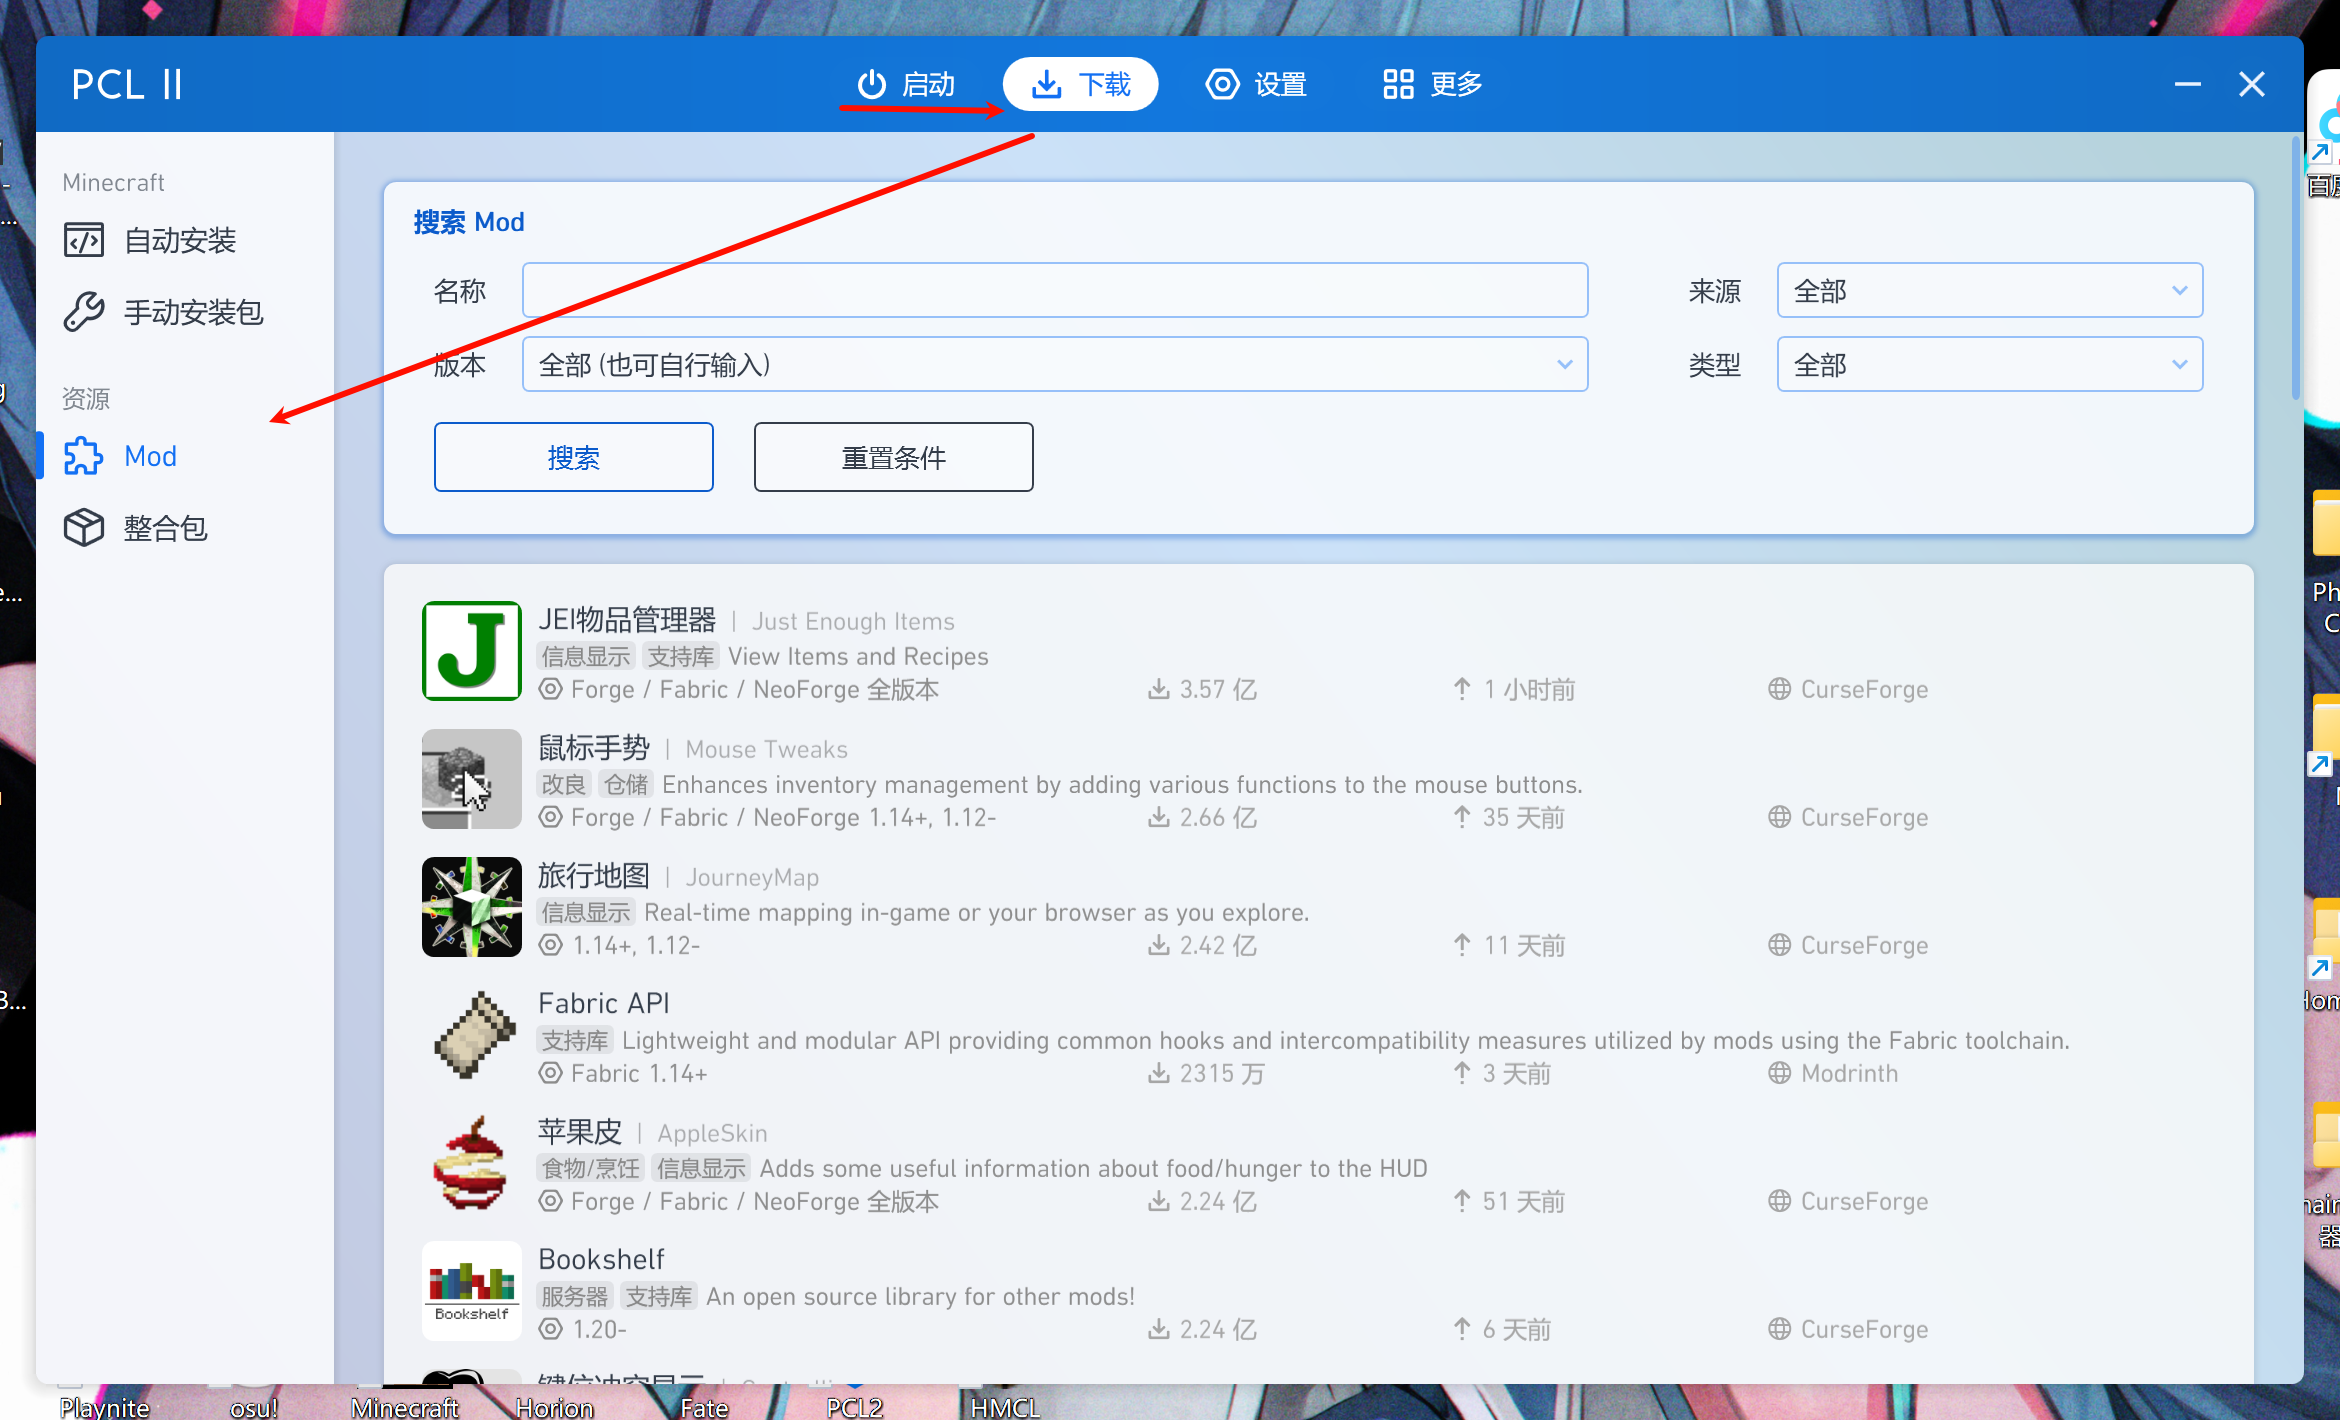The width and height of the screenshot is (2340, 1420).
Task: Click the Mouse Tweaks mod icon
Action: 471,779
